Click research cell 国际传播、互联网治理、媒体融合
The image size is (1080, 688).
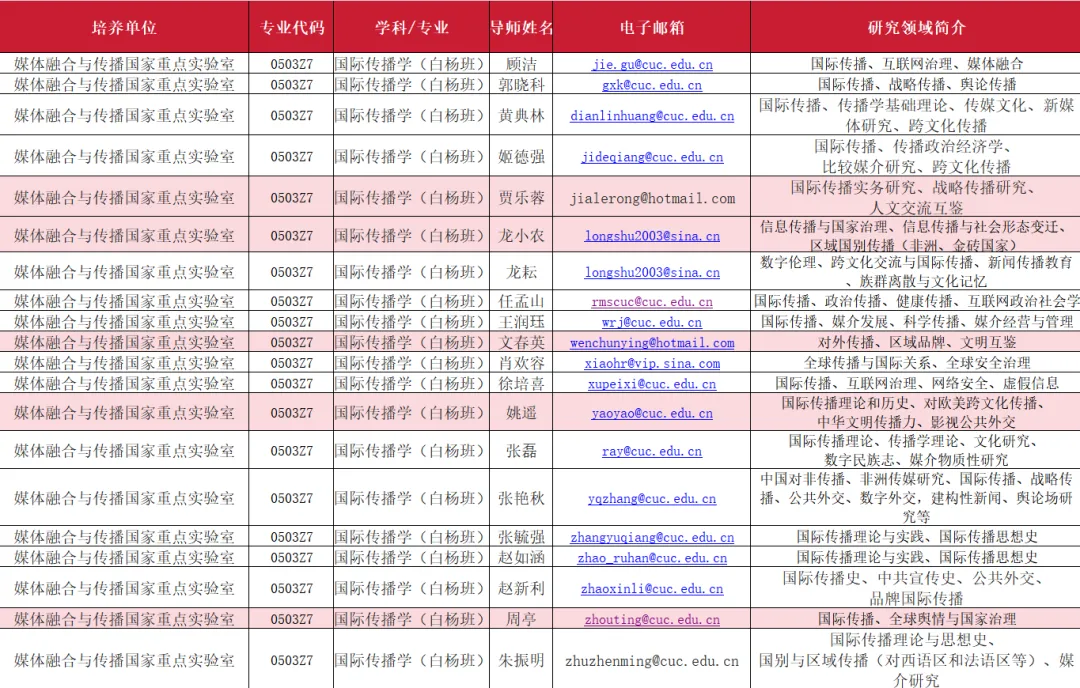click(x=916, y=64)
